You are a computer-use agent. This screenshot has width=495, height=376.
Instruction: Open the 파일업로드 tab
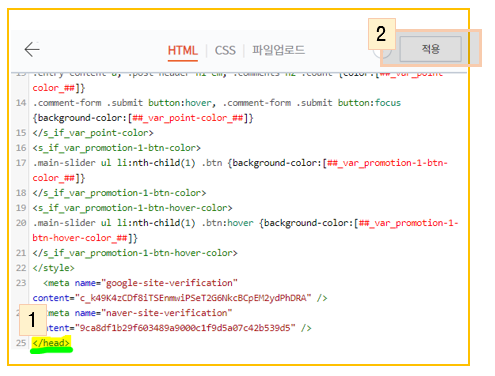pyautogui.click(x=278, y=50)
